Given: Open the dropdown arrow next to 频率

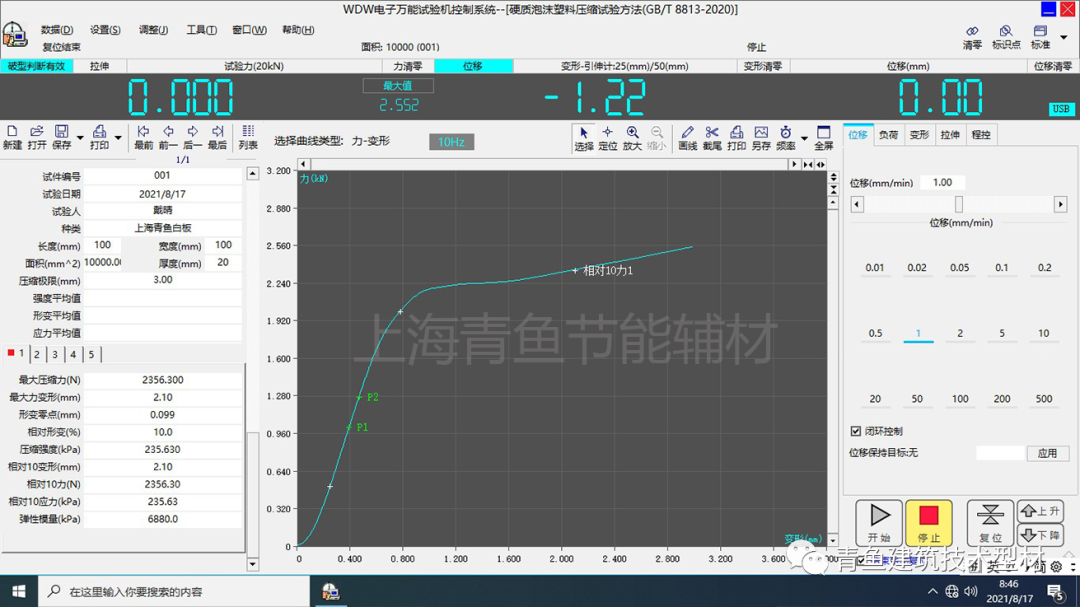Looking at the screenshot, I should click(802, 138).
